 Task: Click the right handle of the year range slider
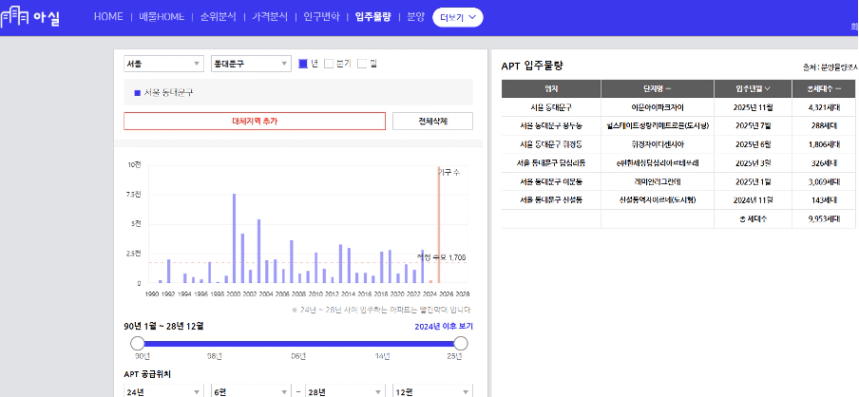[x=461, y=344]
